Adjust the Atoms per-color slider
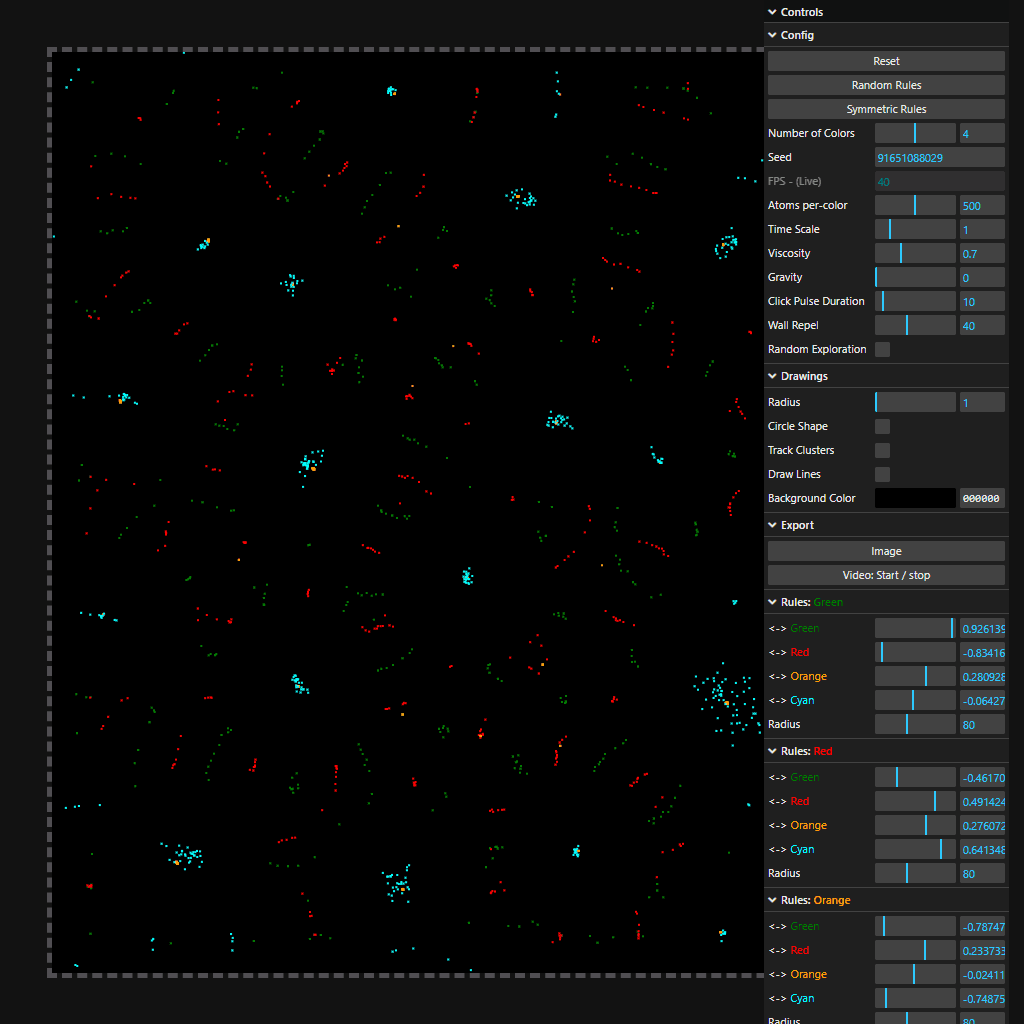1024x1024 pixels. tap(915, 205)
